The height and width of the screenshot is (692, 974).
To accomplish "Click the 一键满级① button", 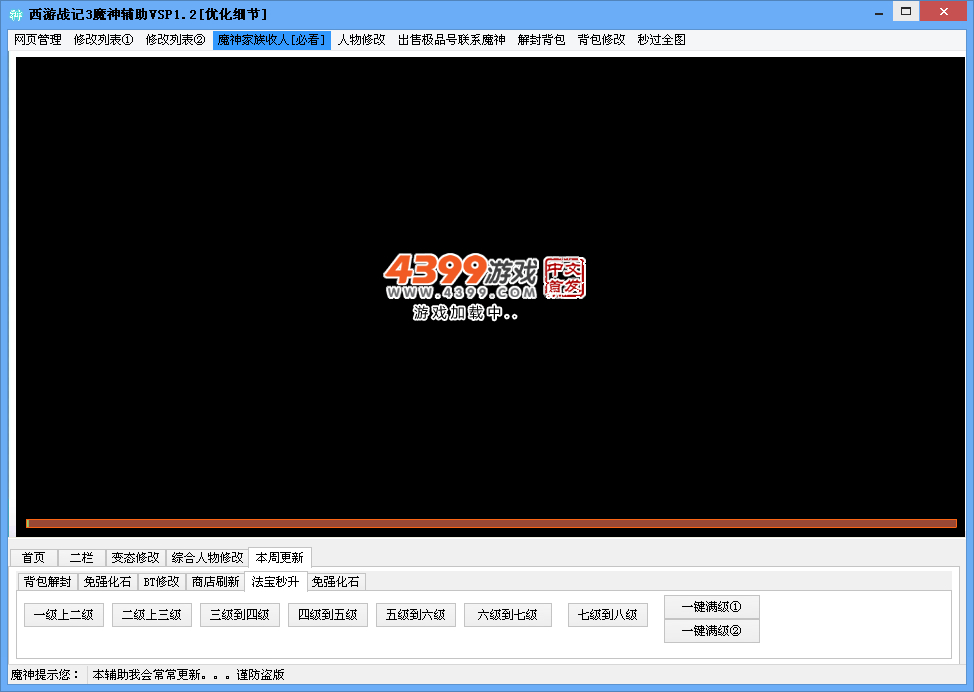I will pos(711,607).
